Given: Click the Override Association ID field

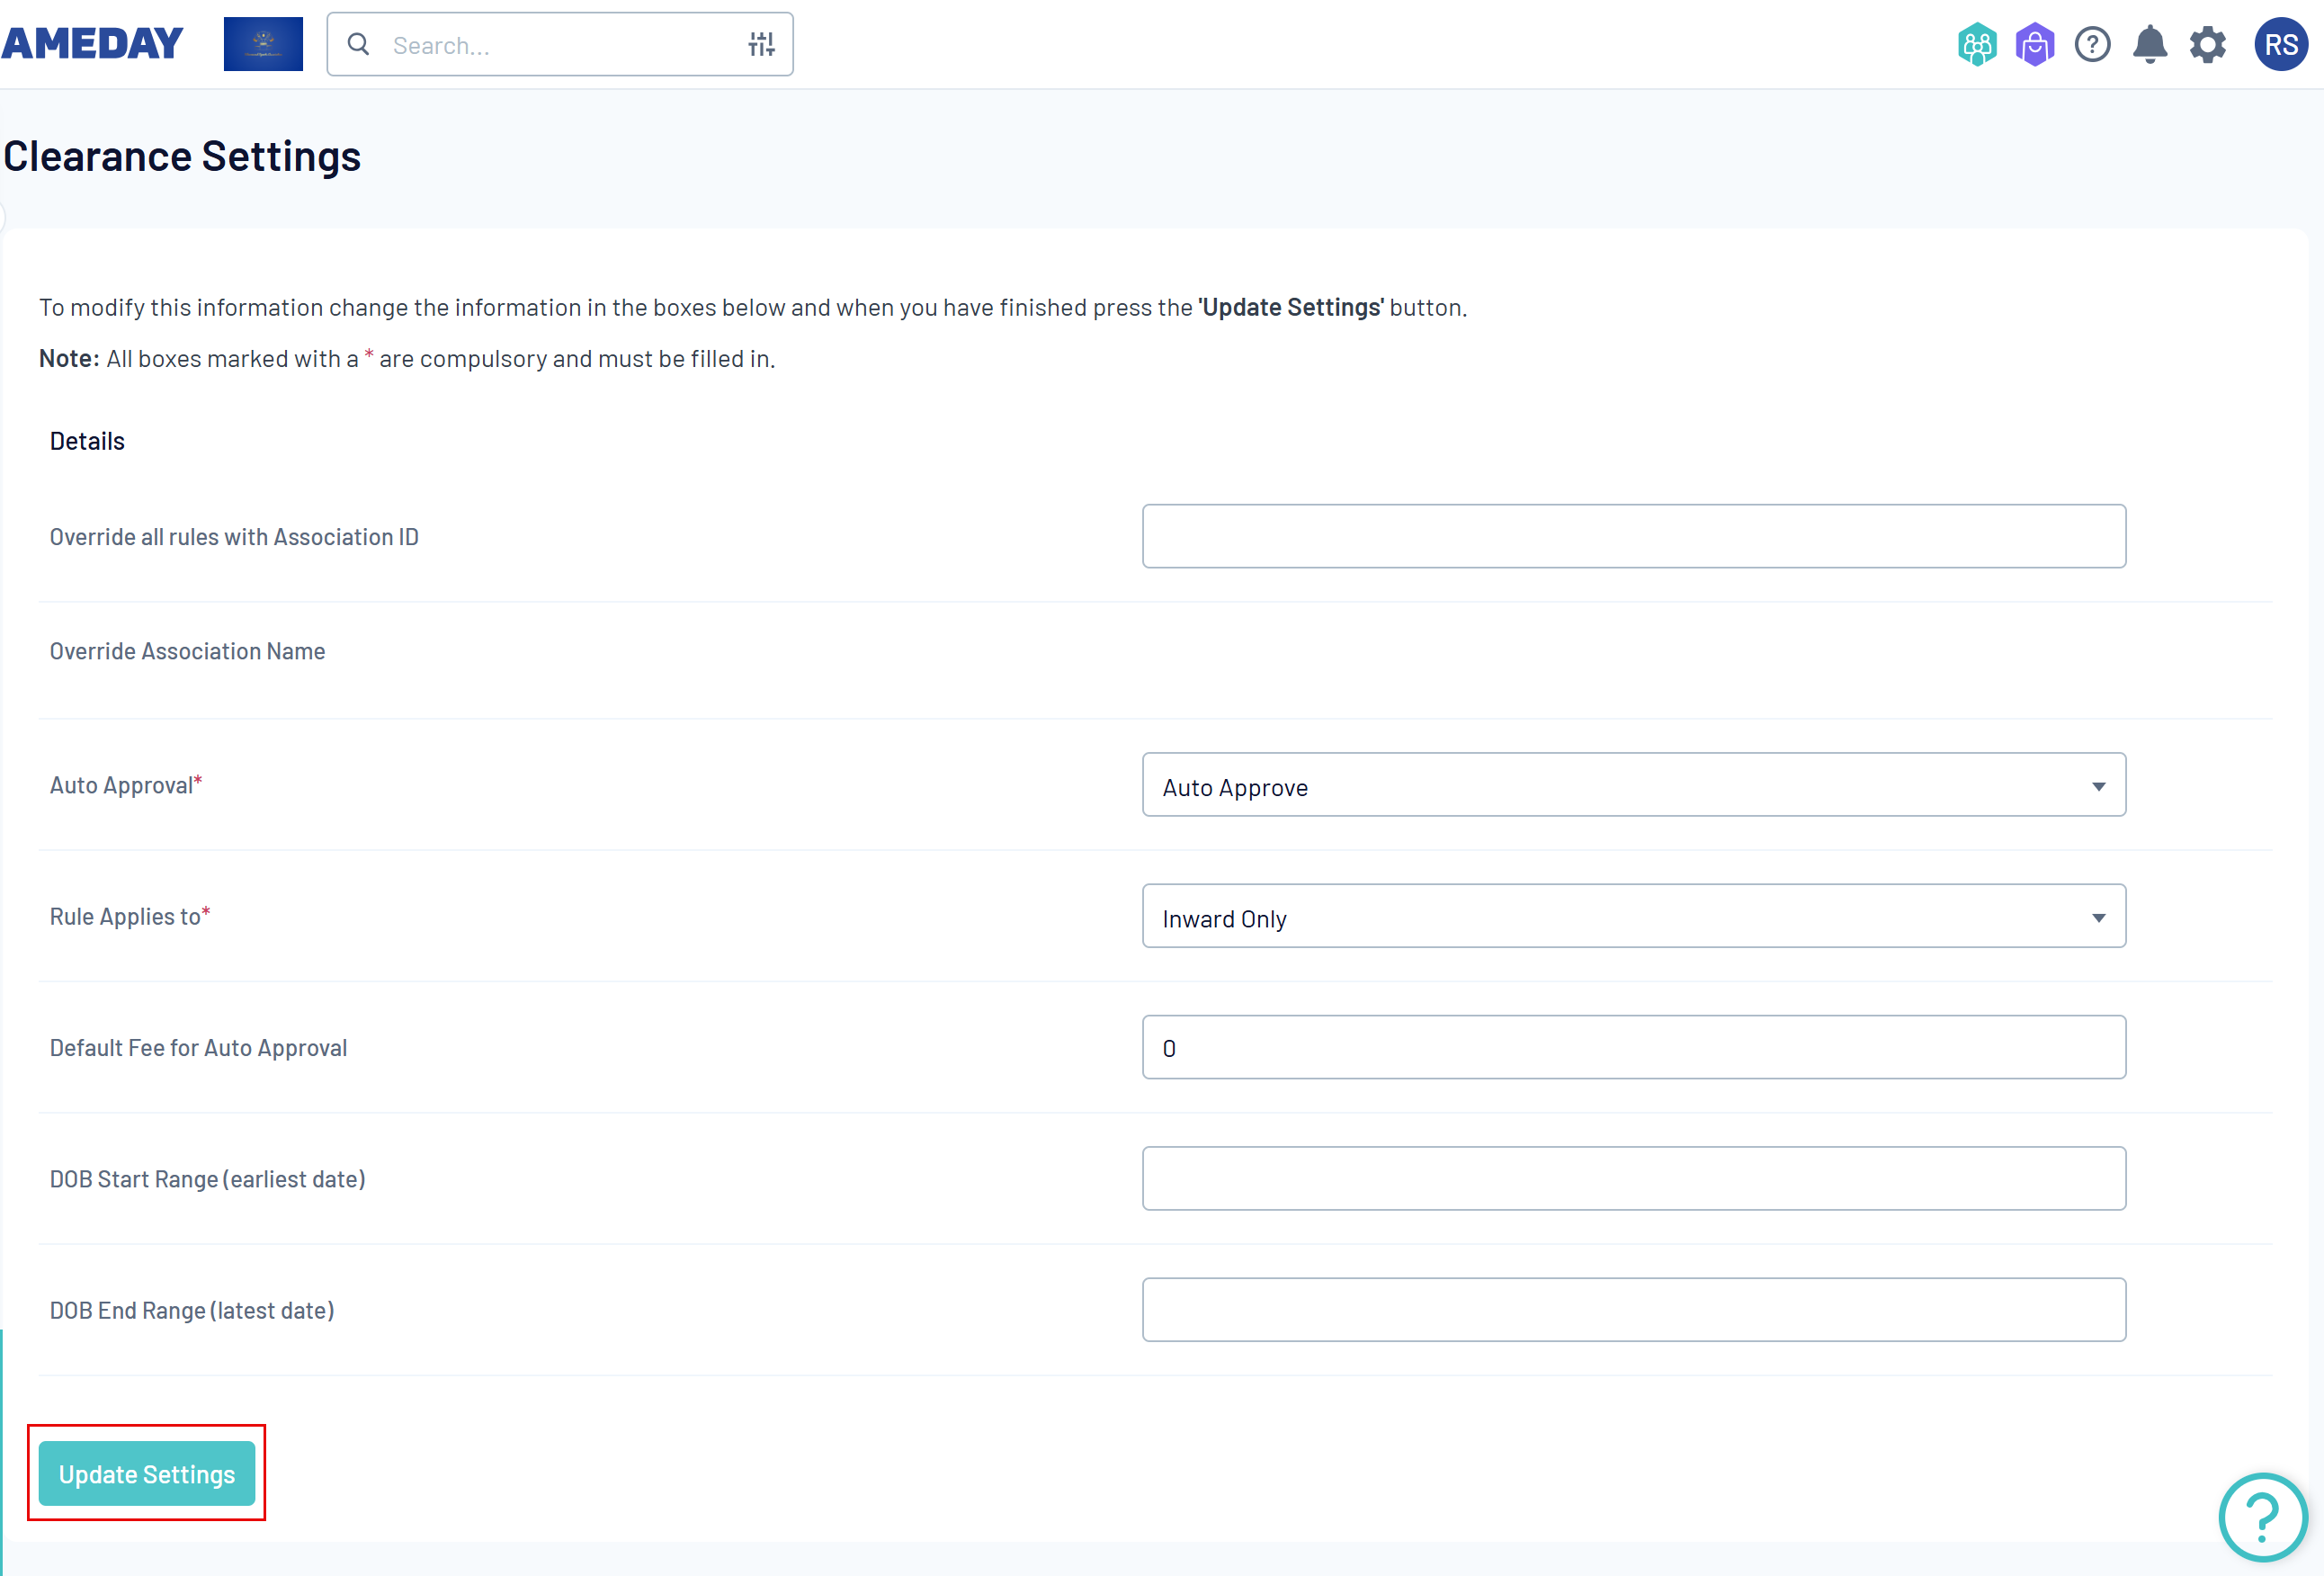Looking at the screenshot, I should (1632, 536).
